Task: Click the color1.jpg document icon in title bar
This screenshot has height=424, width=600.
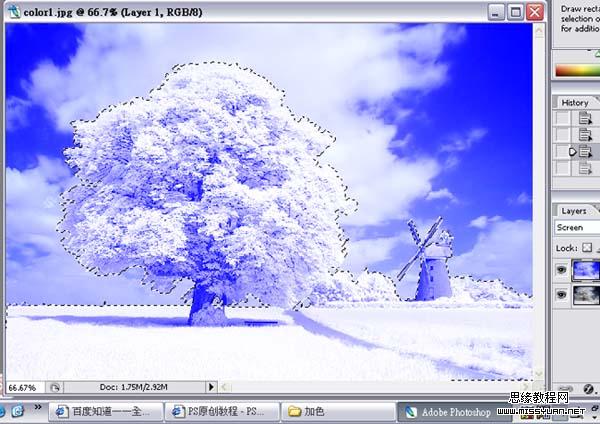Action: 14,12
